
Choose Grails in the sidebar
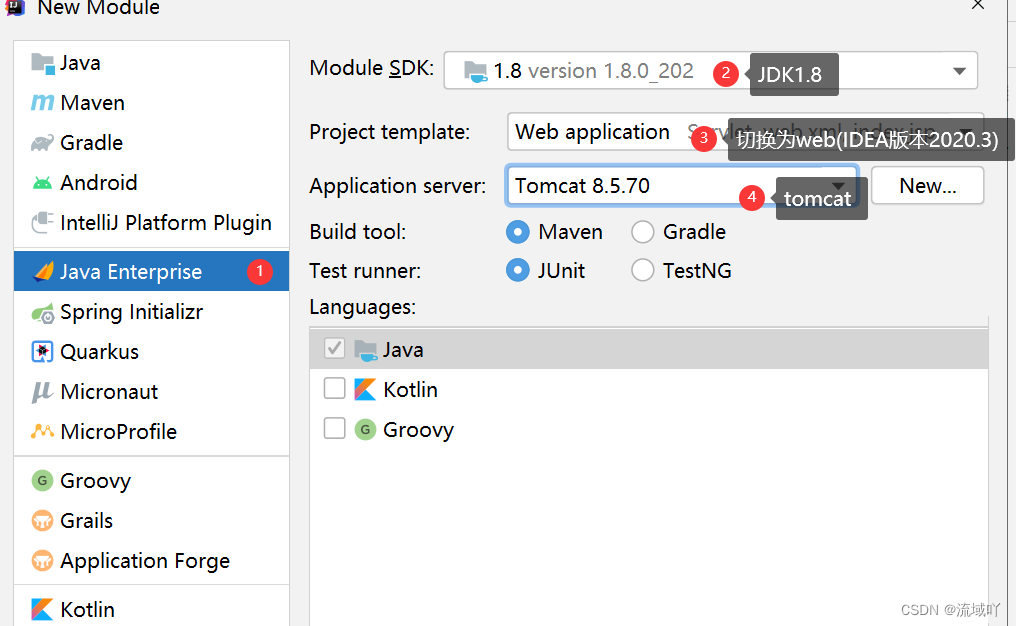tap(152, 520)
